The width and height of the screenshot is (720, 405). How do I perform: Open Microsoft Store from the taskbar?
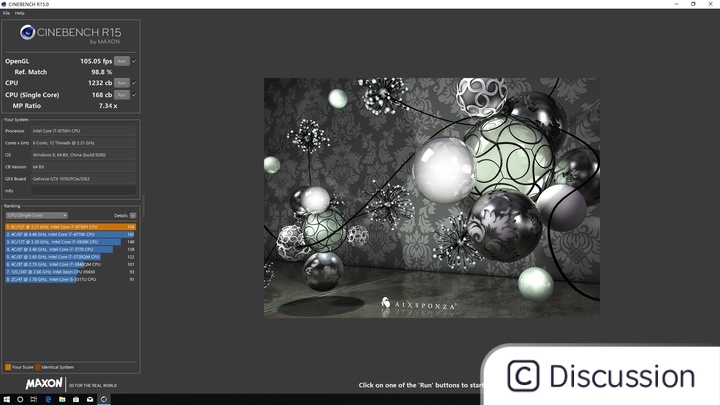click(x=76, y=399)
